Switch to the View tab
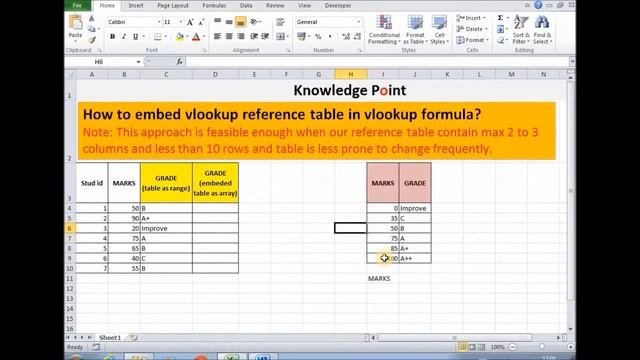Screen dimensions: 640x360 click(304, 6)
